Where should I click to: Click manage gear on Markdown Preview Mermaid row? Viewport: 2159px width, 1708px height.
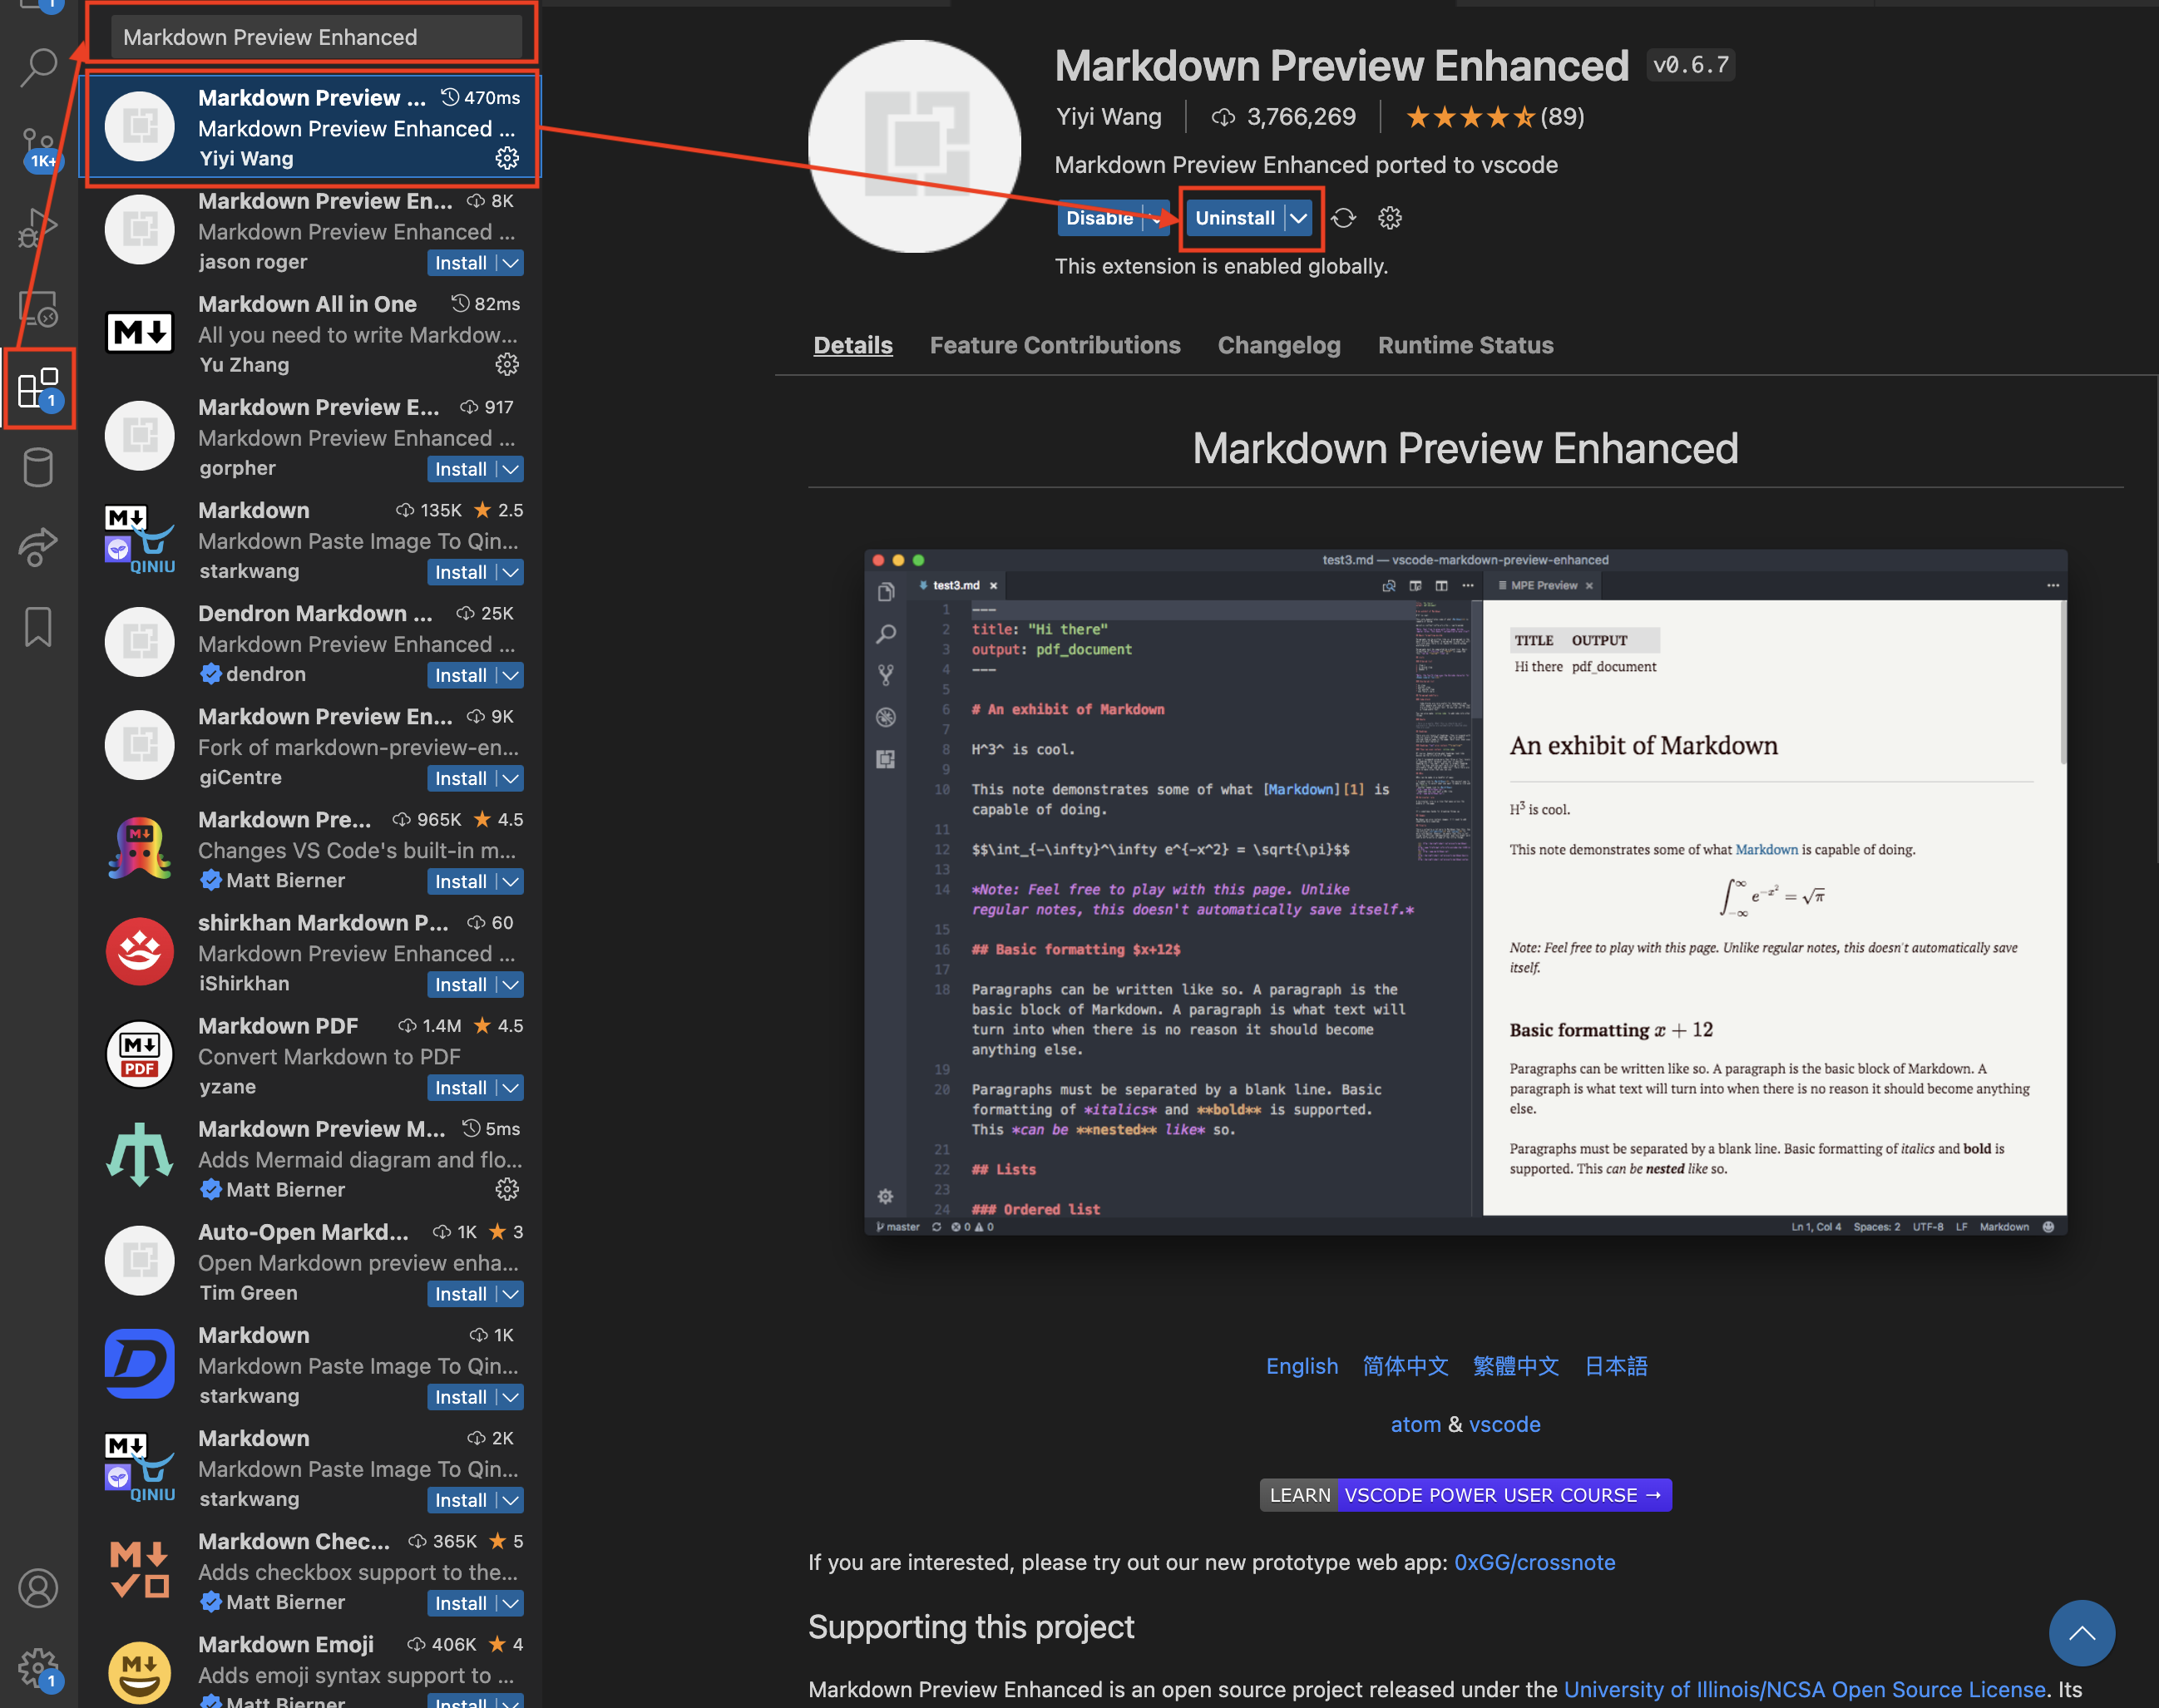coord(507,1189)
